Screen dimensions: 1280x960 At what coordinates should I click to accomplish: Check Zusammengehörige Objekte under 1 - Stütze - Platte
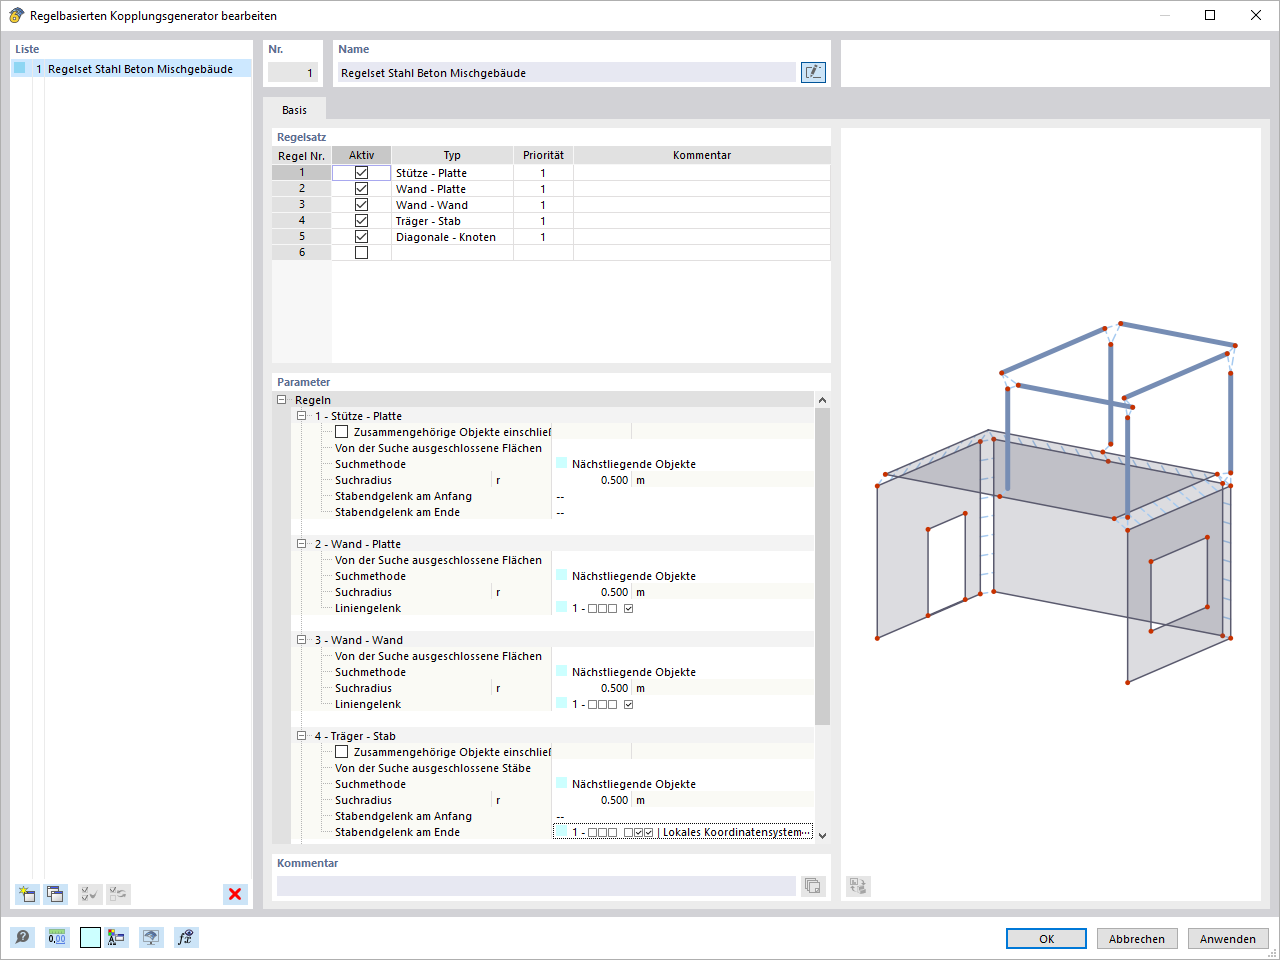point(342,432)
